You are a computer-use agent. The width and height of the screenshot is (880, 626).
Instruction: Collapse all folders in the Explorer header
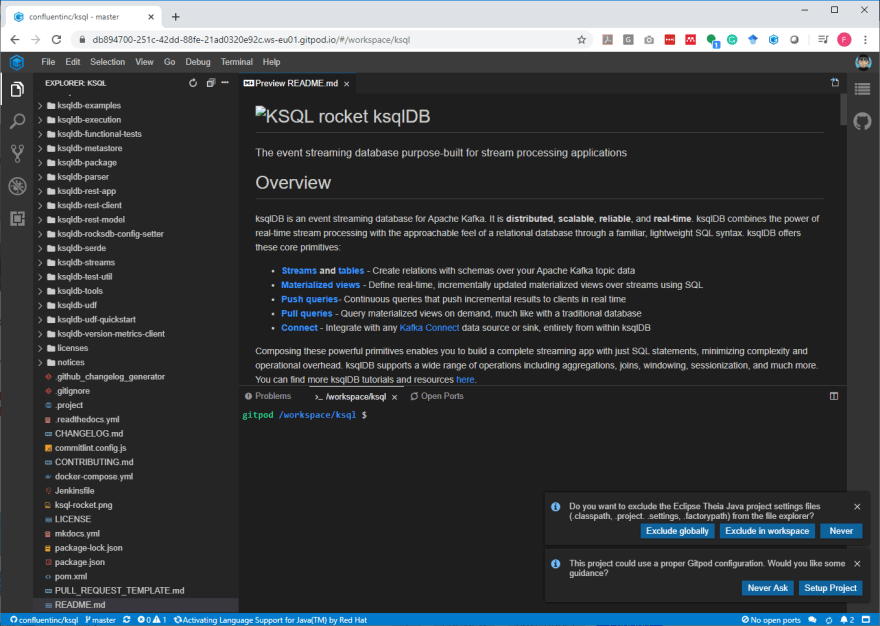pyautogui.click(x=210, y=84)
